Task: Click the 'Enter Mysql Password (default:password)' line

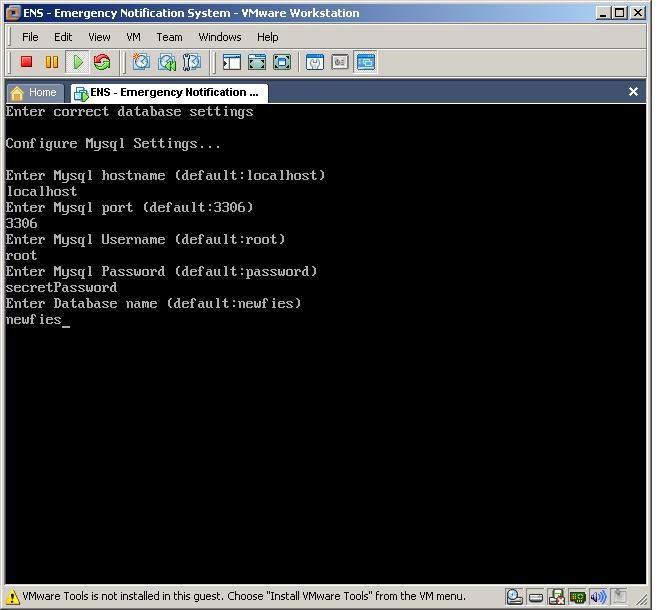Action: coord(161,272)
